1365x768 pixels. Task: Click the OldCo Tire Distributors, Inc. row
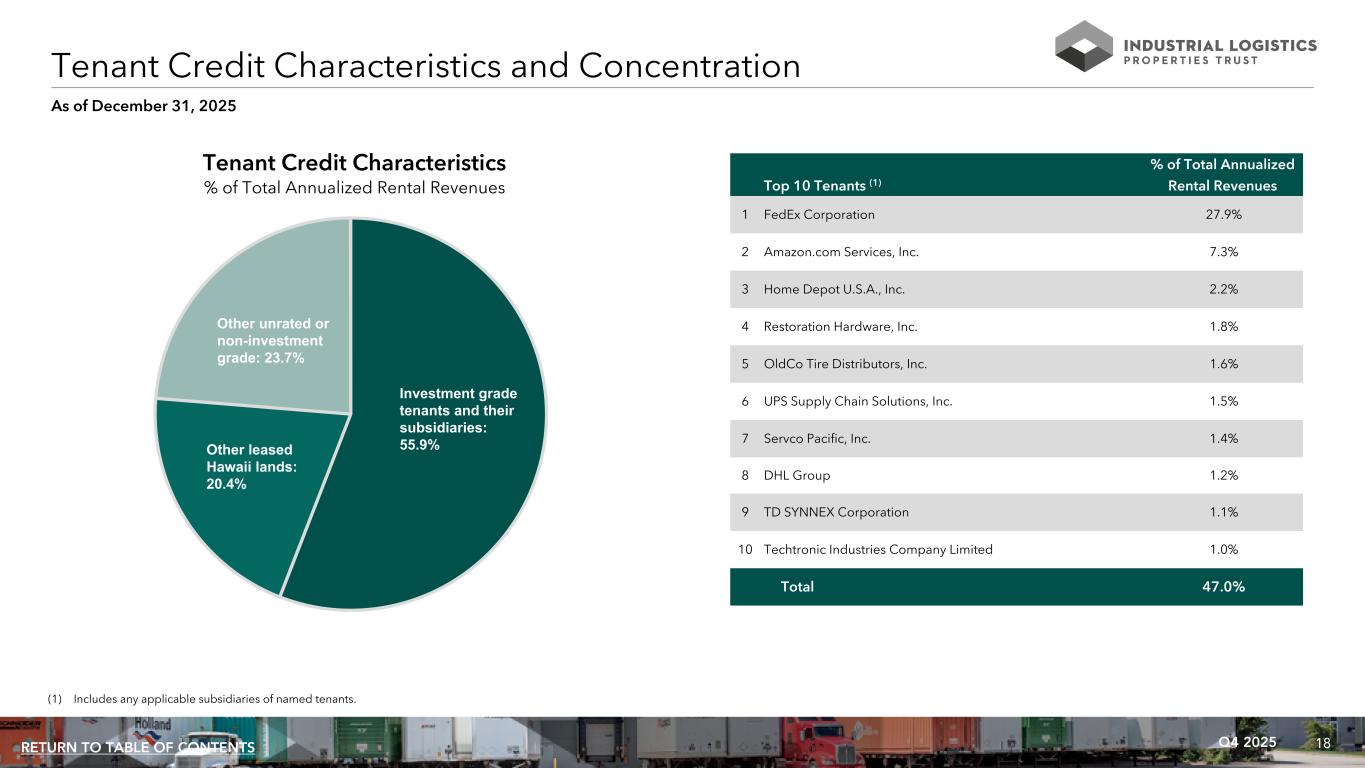pyautogui.click(x=1016, y=364)
